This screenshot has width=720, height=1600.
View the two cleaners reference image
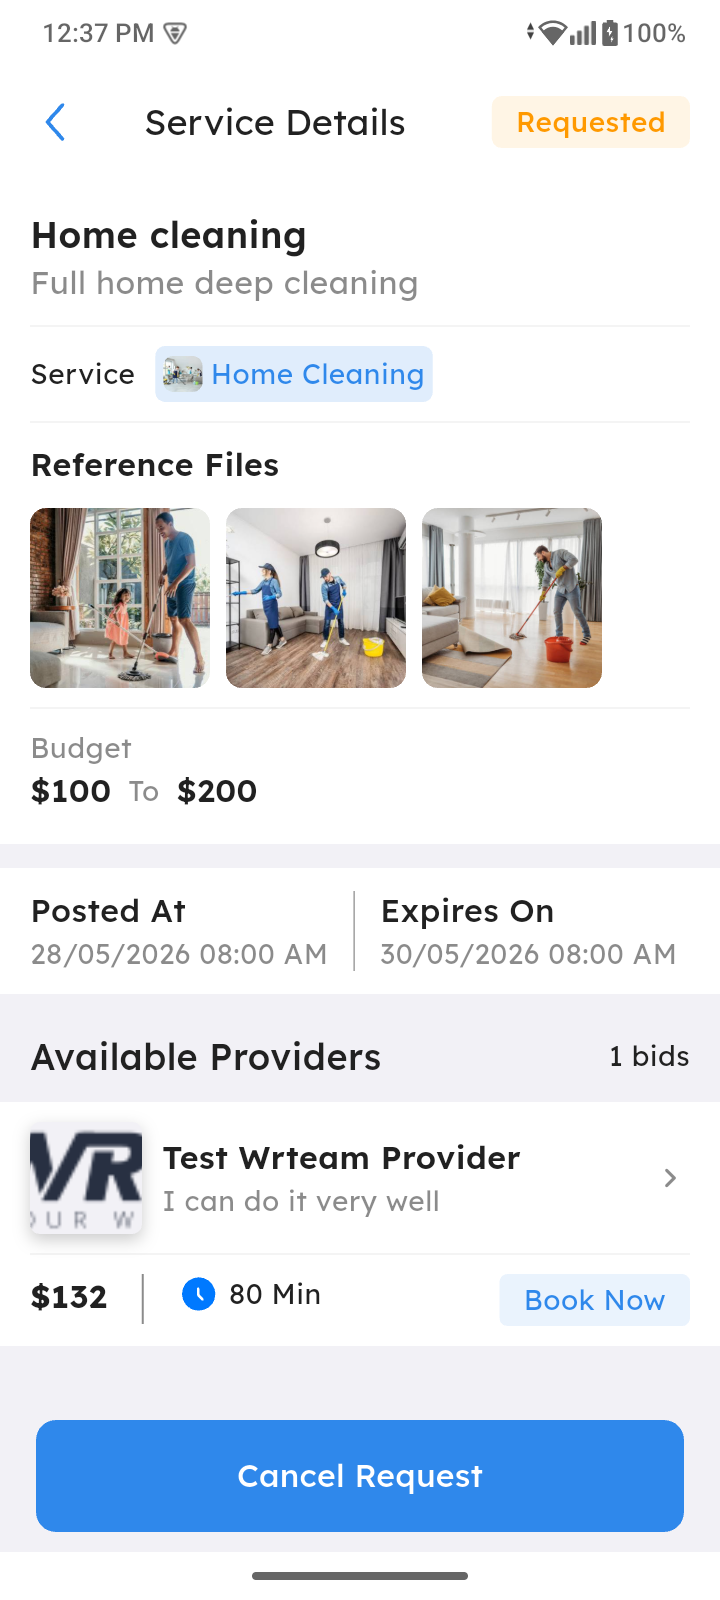point(316,598)
